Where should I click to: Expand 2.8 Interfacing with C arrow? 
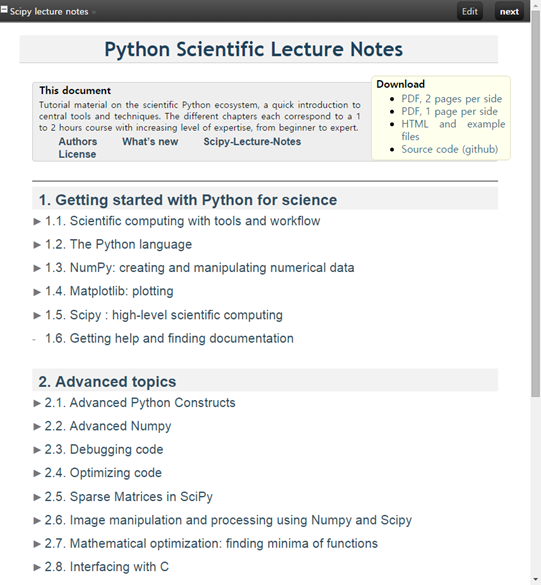coord(37,567)
